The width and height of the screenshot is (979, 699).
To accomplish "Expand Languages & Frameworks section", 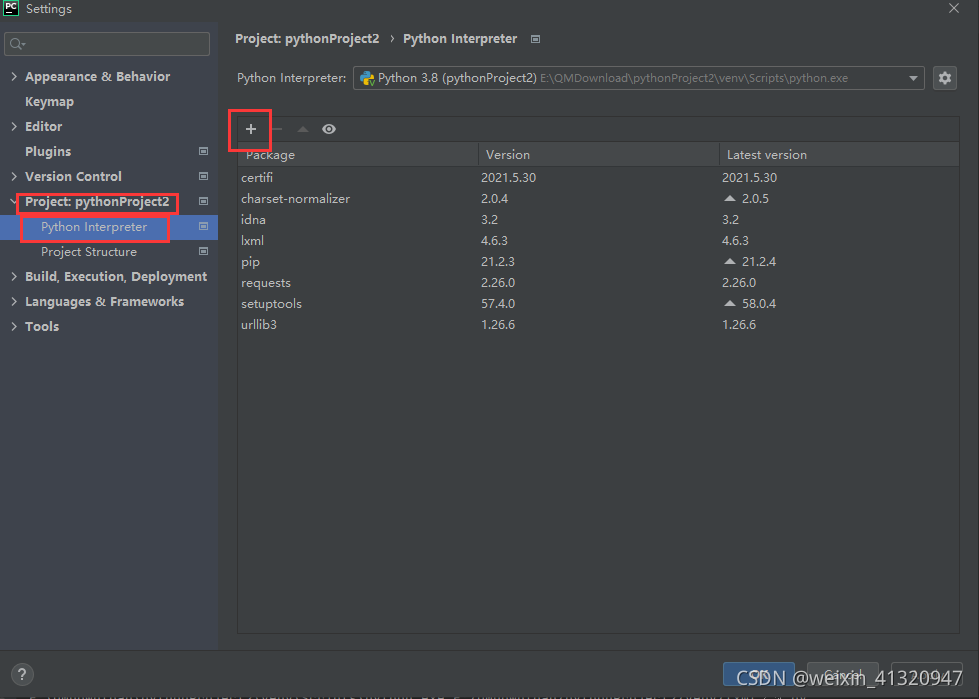I will tap(14, 301).
